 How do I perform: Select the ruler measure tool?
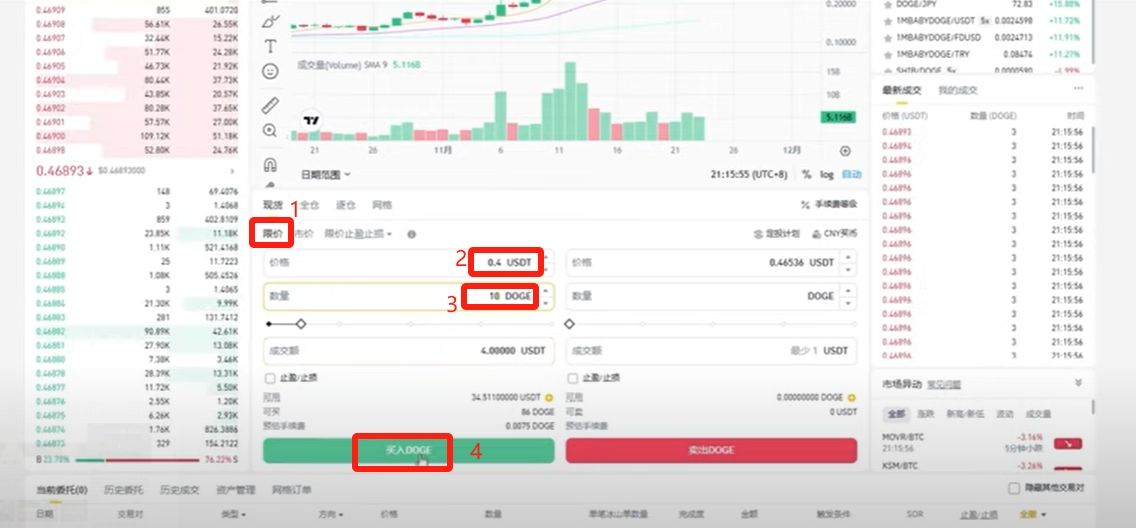click(x=270, y=106)
